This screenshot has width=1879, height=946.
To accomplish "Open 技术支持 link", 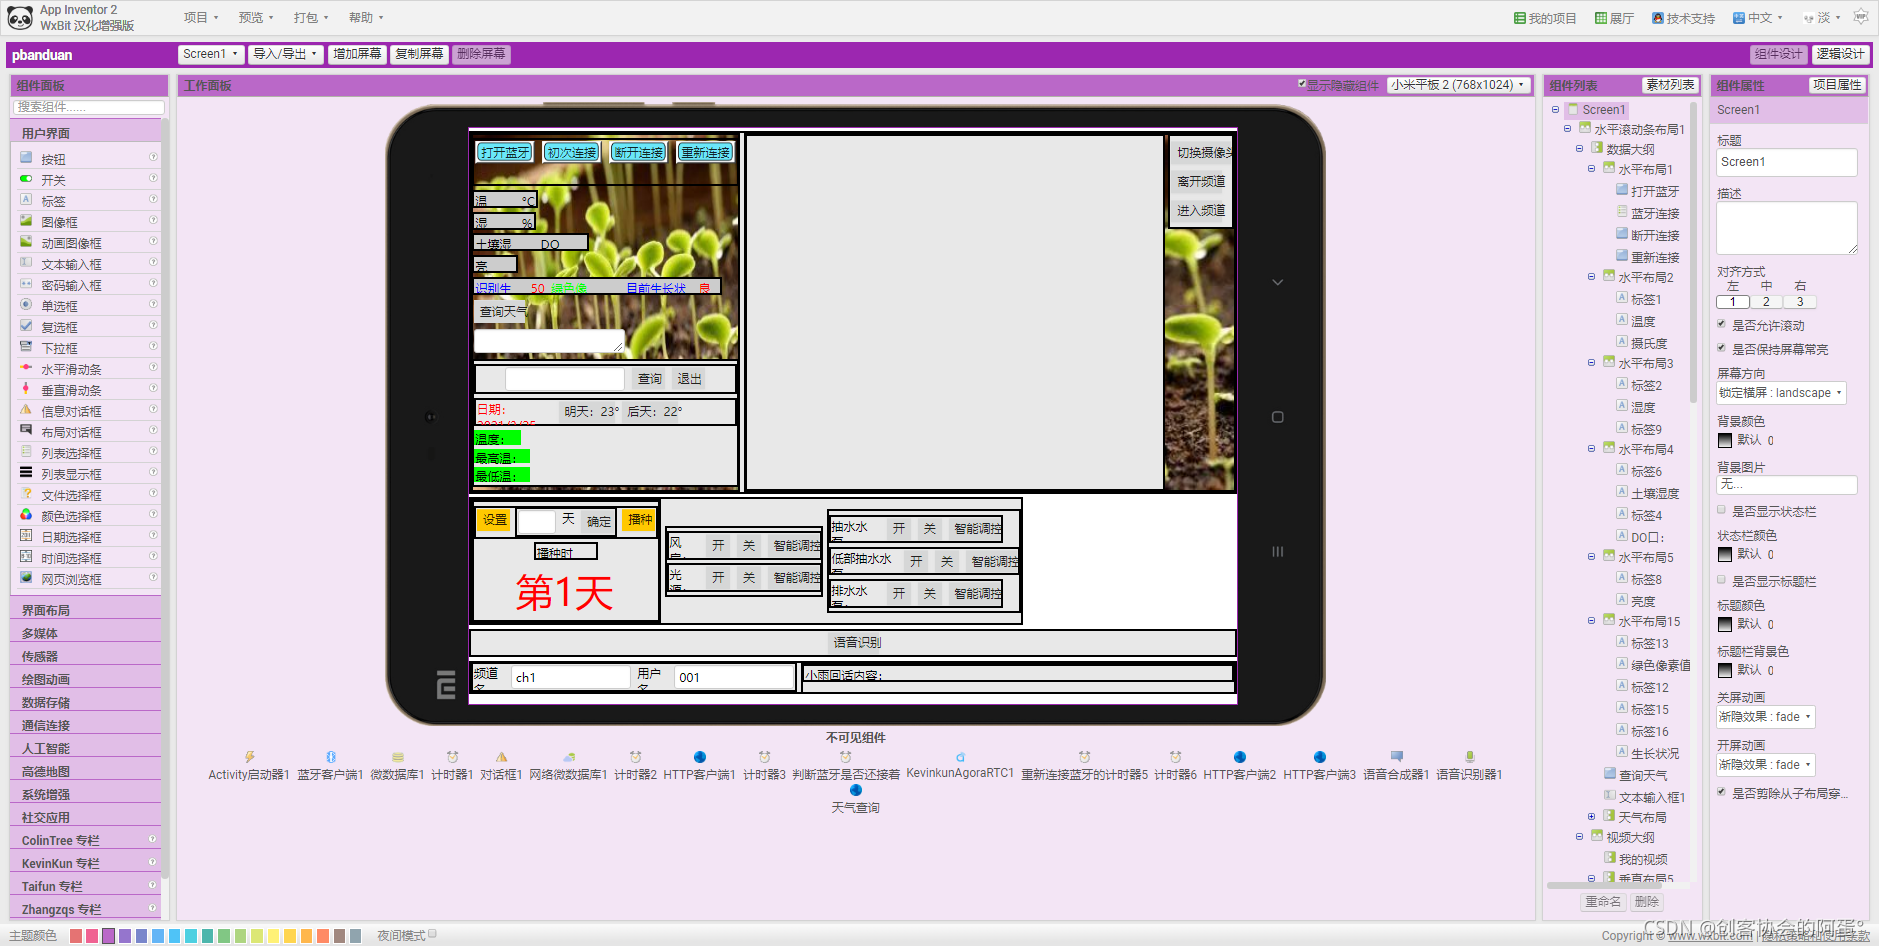I will [1683, 18].
